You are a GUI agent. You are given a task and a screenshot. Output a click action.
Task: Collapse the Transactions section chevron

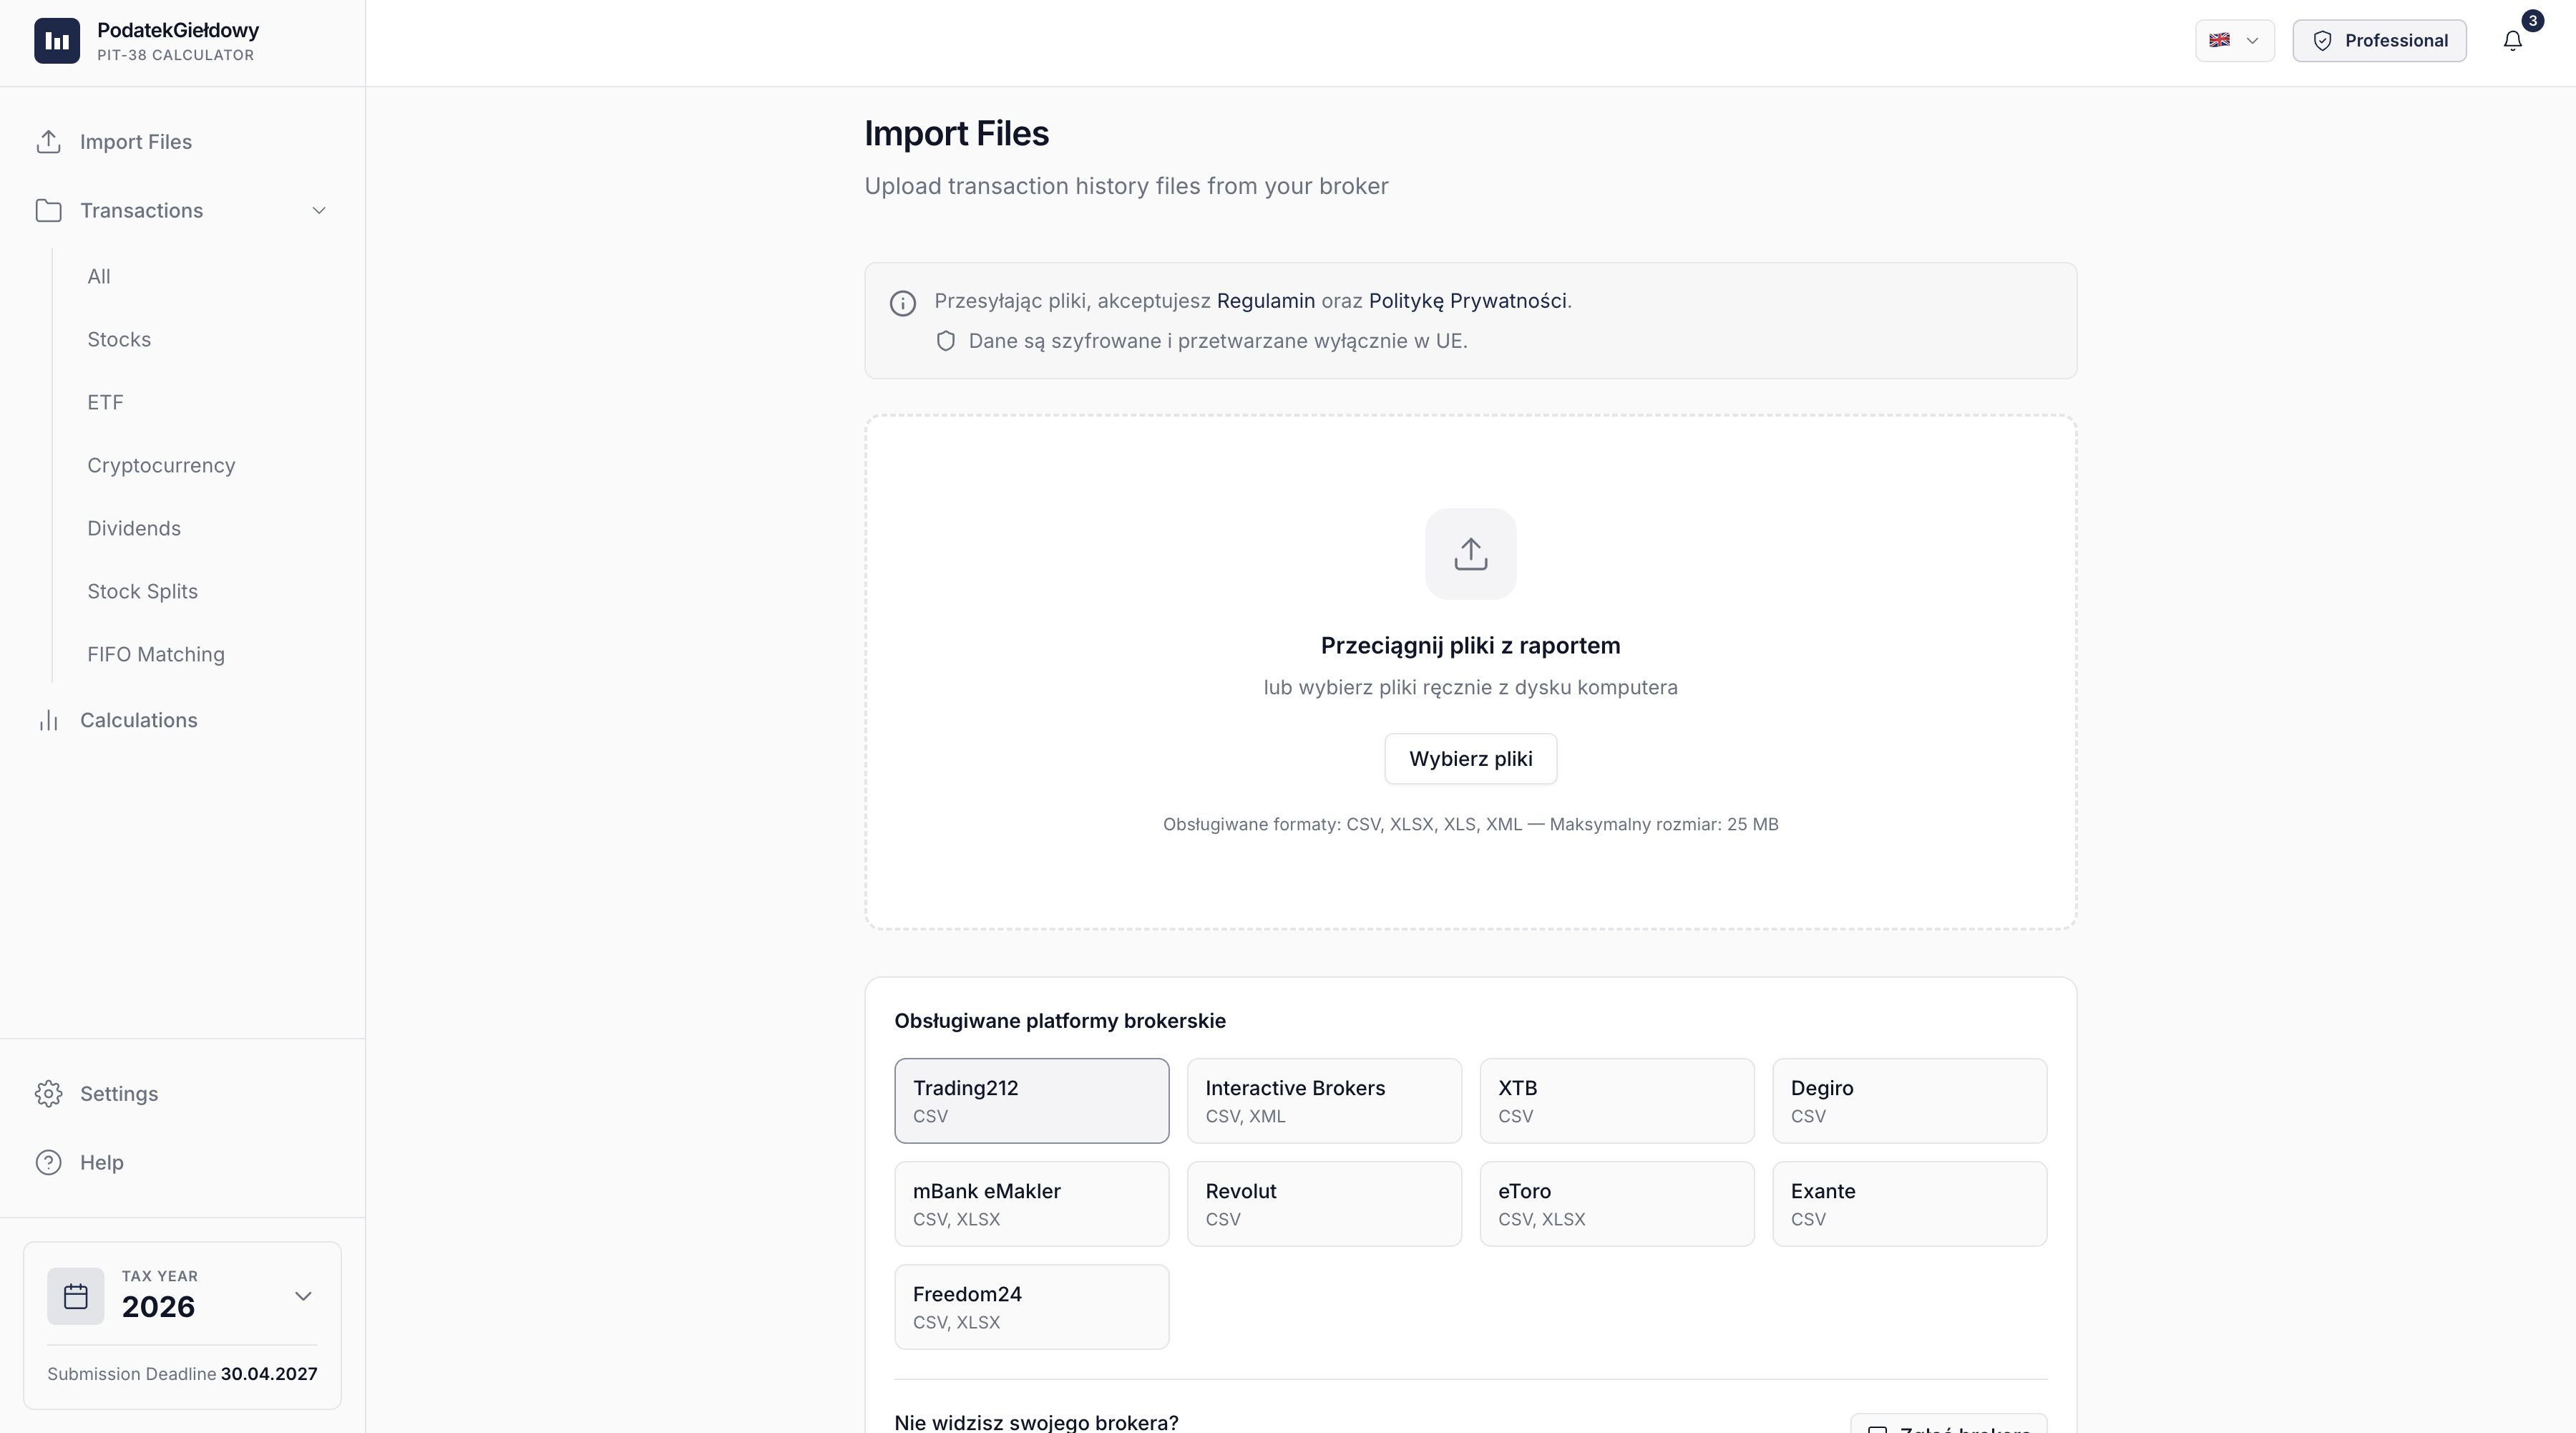pyautogui.click(x=319, y=210)
